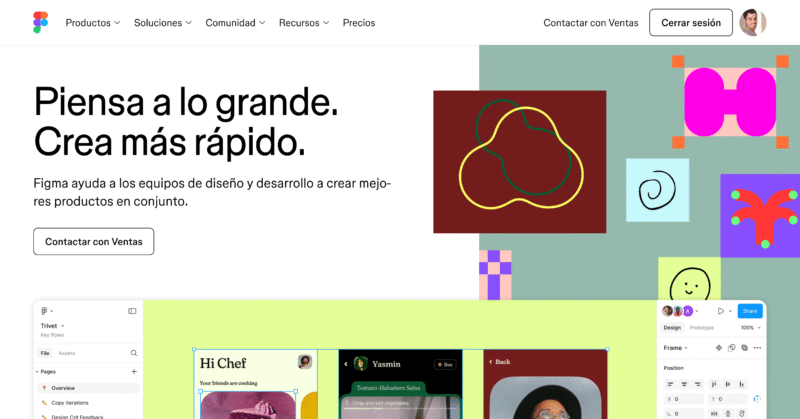Select the Align bottom icon

click(x=742, y=384)
